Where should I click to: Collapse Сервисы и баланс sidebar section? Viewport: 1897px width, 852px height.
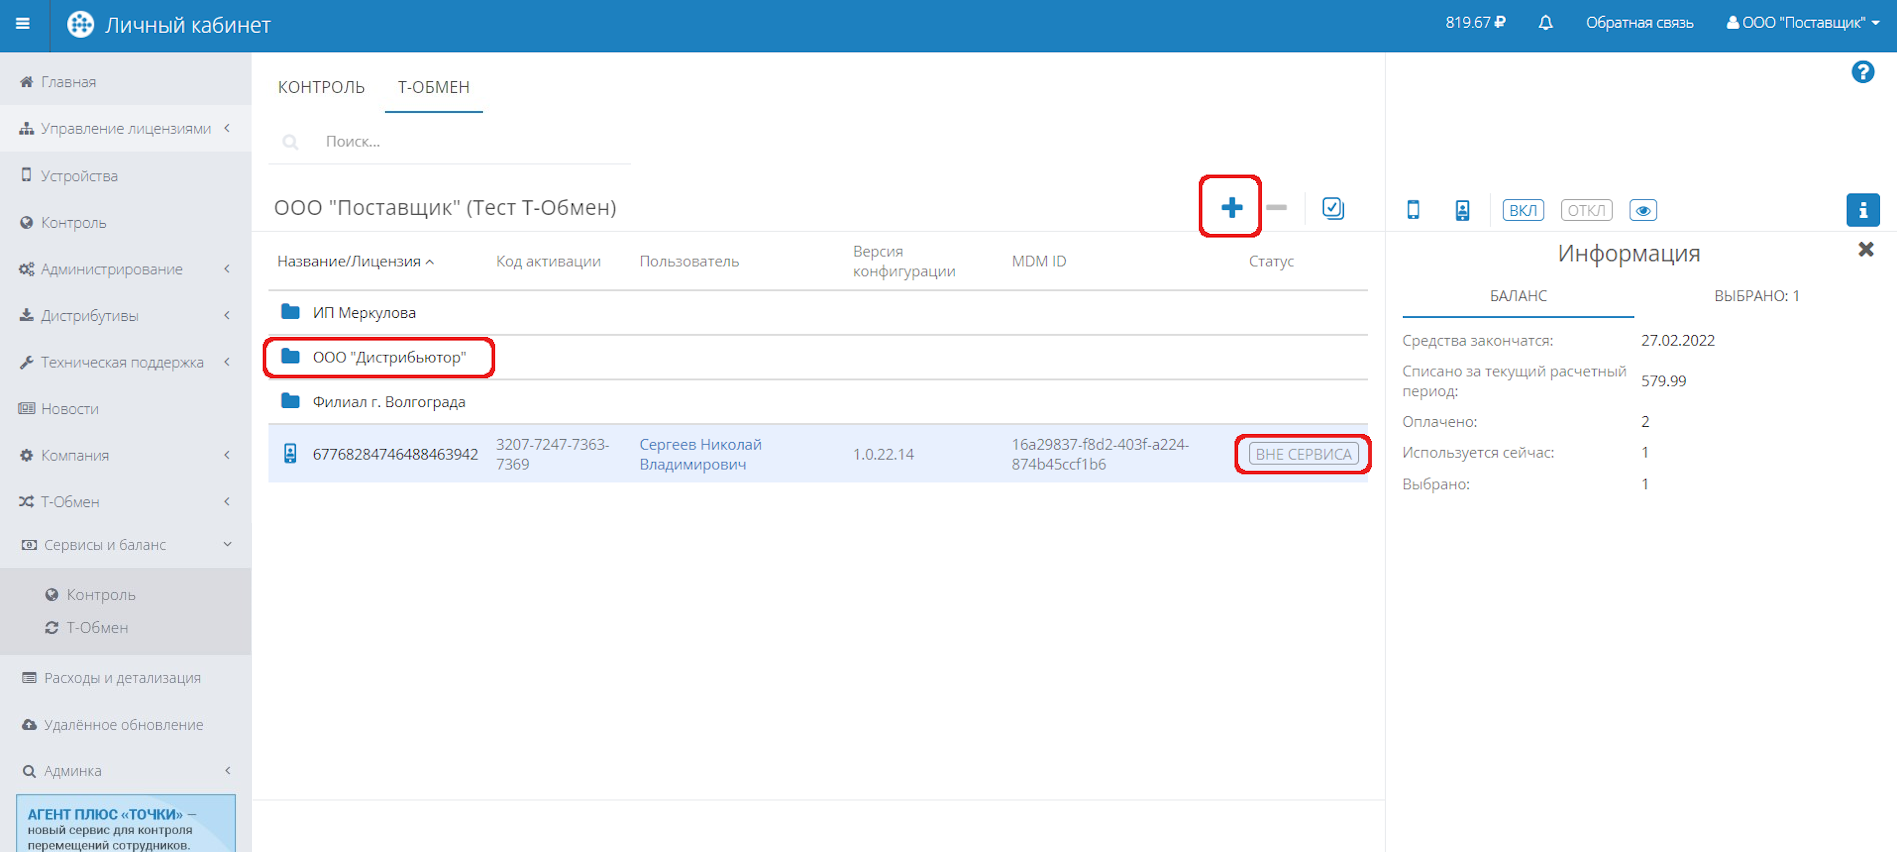click(125, 545)
